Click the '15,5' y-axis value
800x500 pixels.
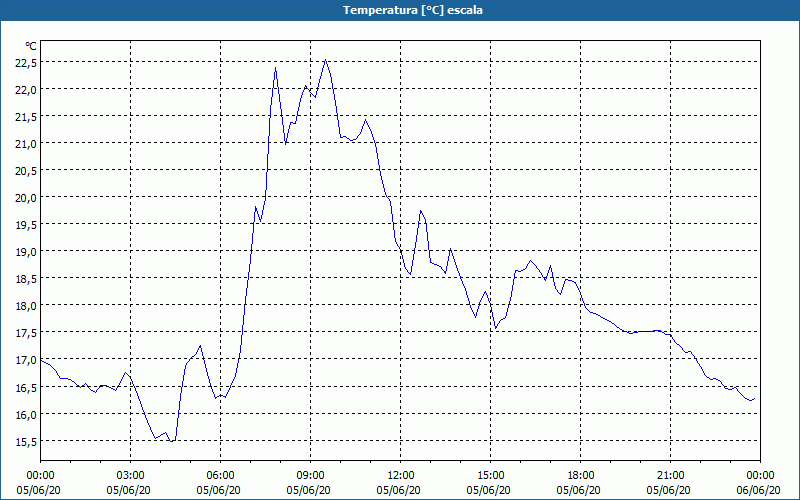point(26,441)
